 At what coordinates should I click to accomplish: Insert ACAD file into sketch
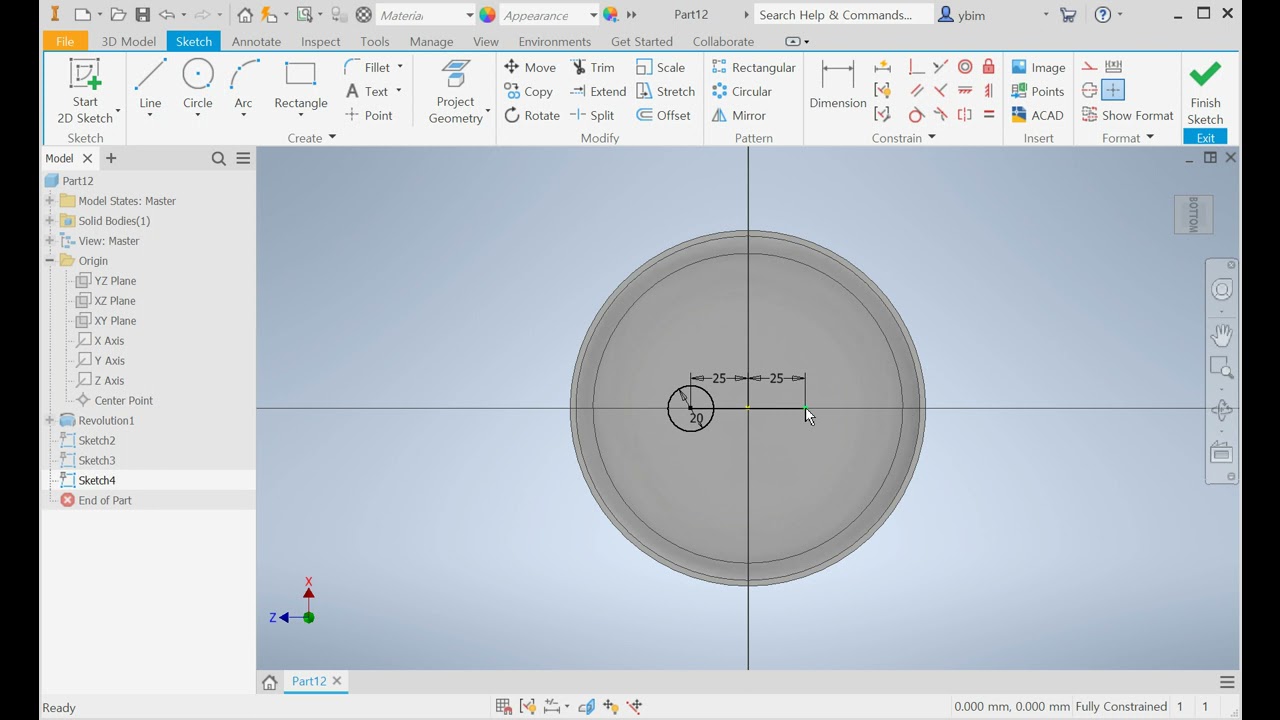(x=1037, y=115)
